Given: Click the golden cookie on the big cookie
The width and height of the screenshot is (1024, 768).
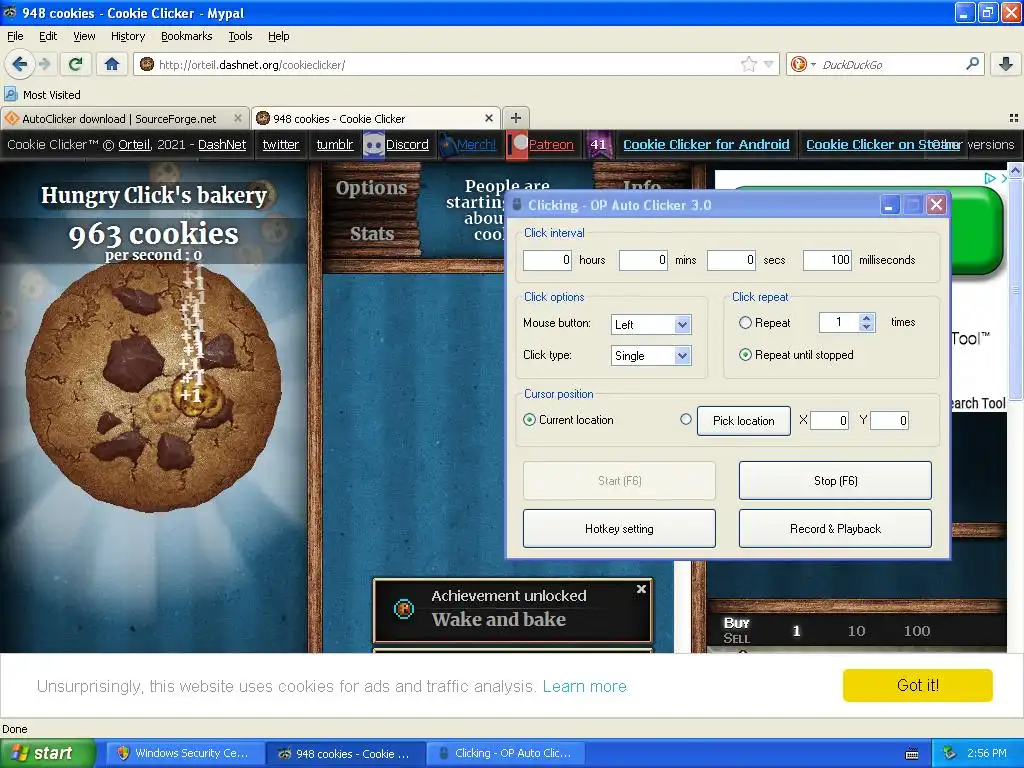Looking at the screenshot, I should click(x=196, y=395).
